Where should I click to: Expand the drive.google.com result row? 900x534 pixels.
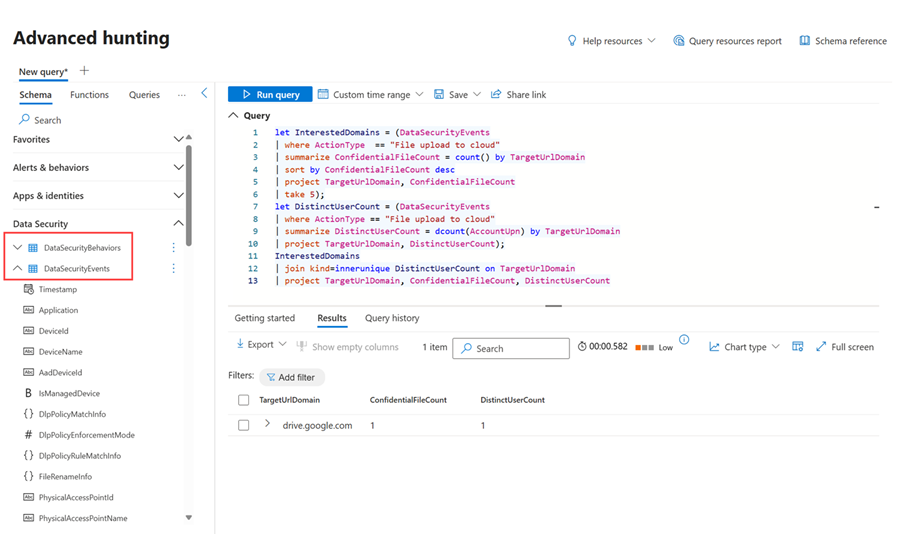click(x=267, y=424)
